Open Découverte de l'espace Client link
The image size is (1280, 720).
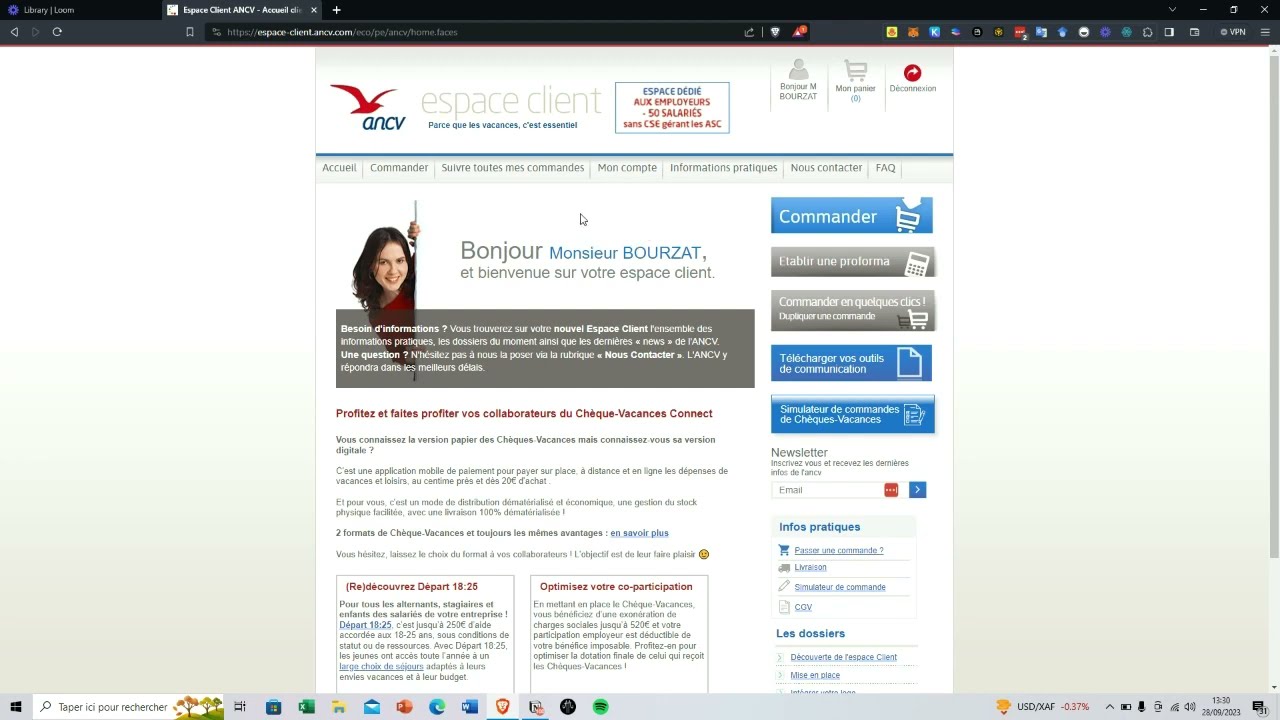pyautogui.click(x=843, y=658)
